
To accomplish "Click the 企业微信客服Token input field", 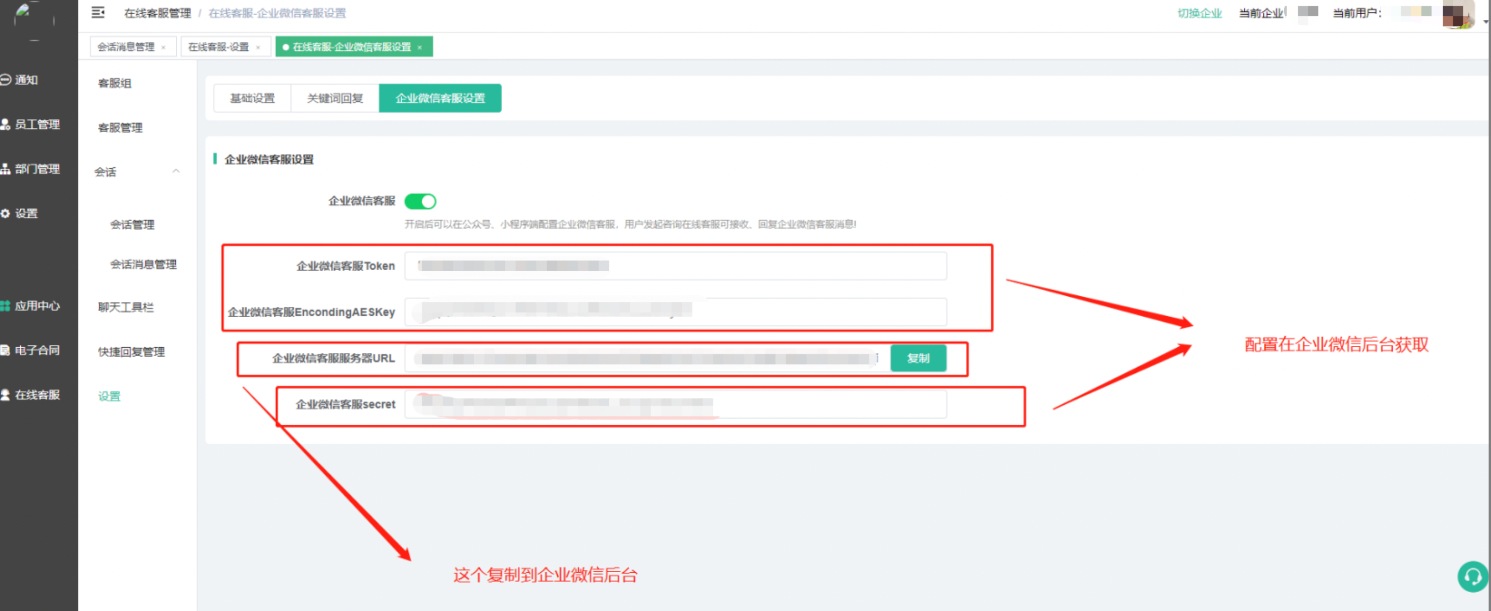I will 675,266.
